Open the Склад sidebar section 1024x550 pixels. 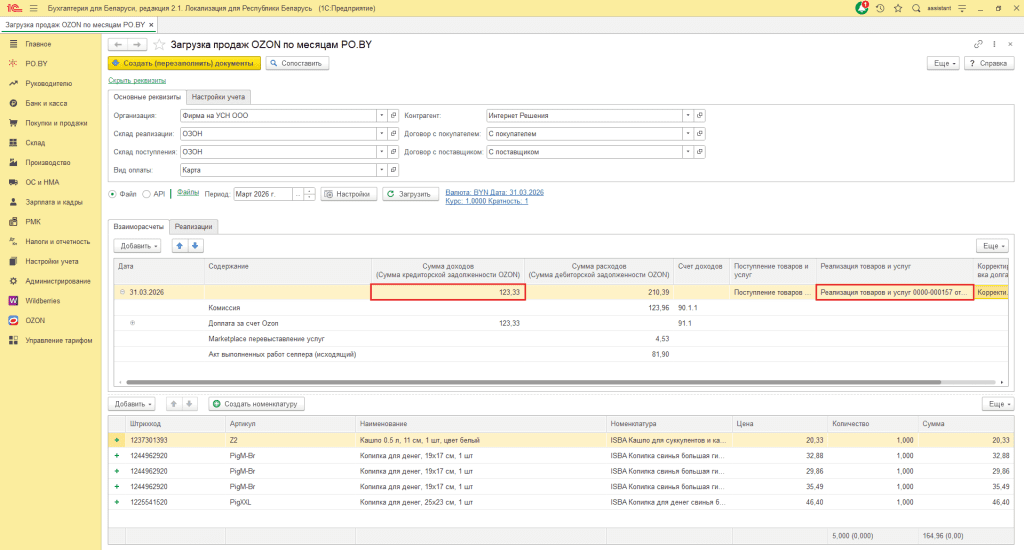click(x=35, y=142)
